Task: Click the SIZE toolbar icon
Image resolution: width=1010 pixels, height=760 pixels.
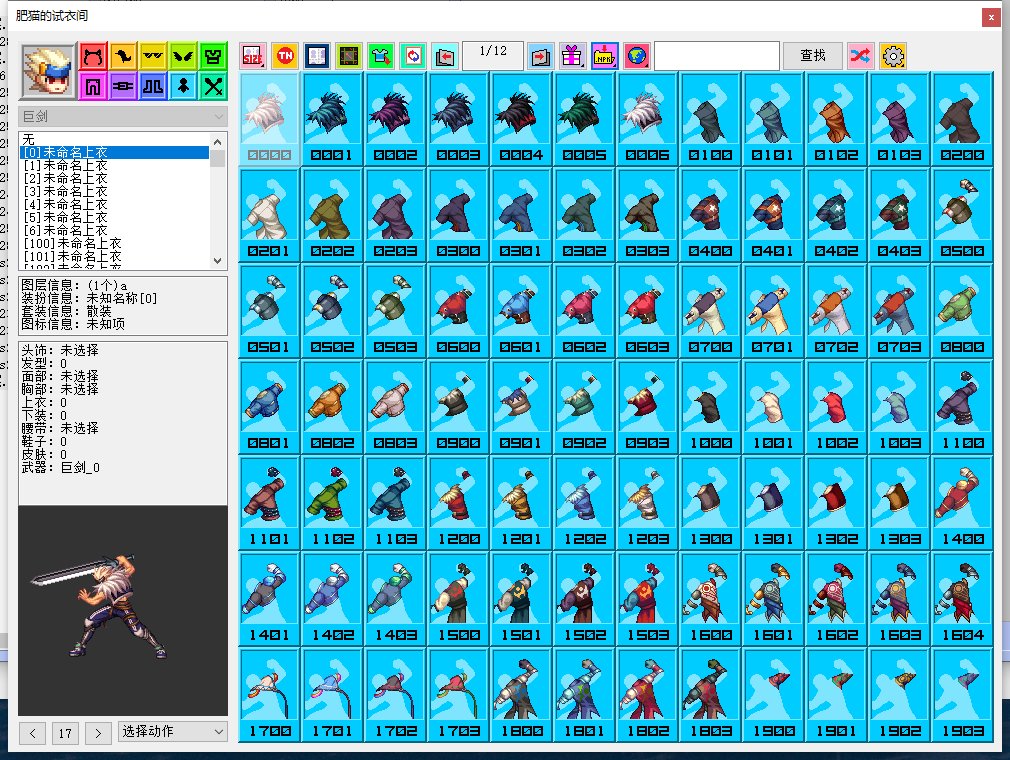Action: 253,56
